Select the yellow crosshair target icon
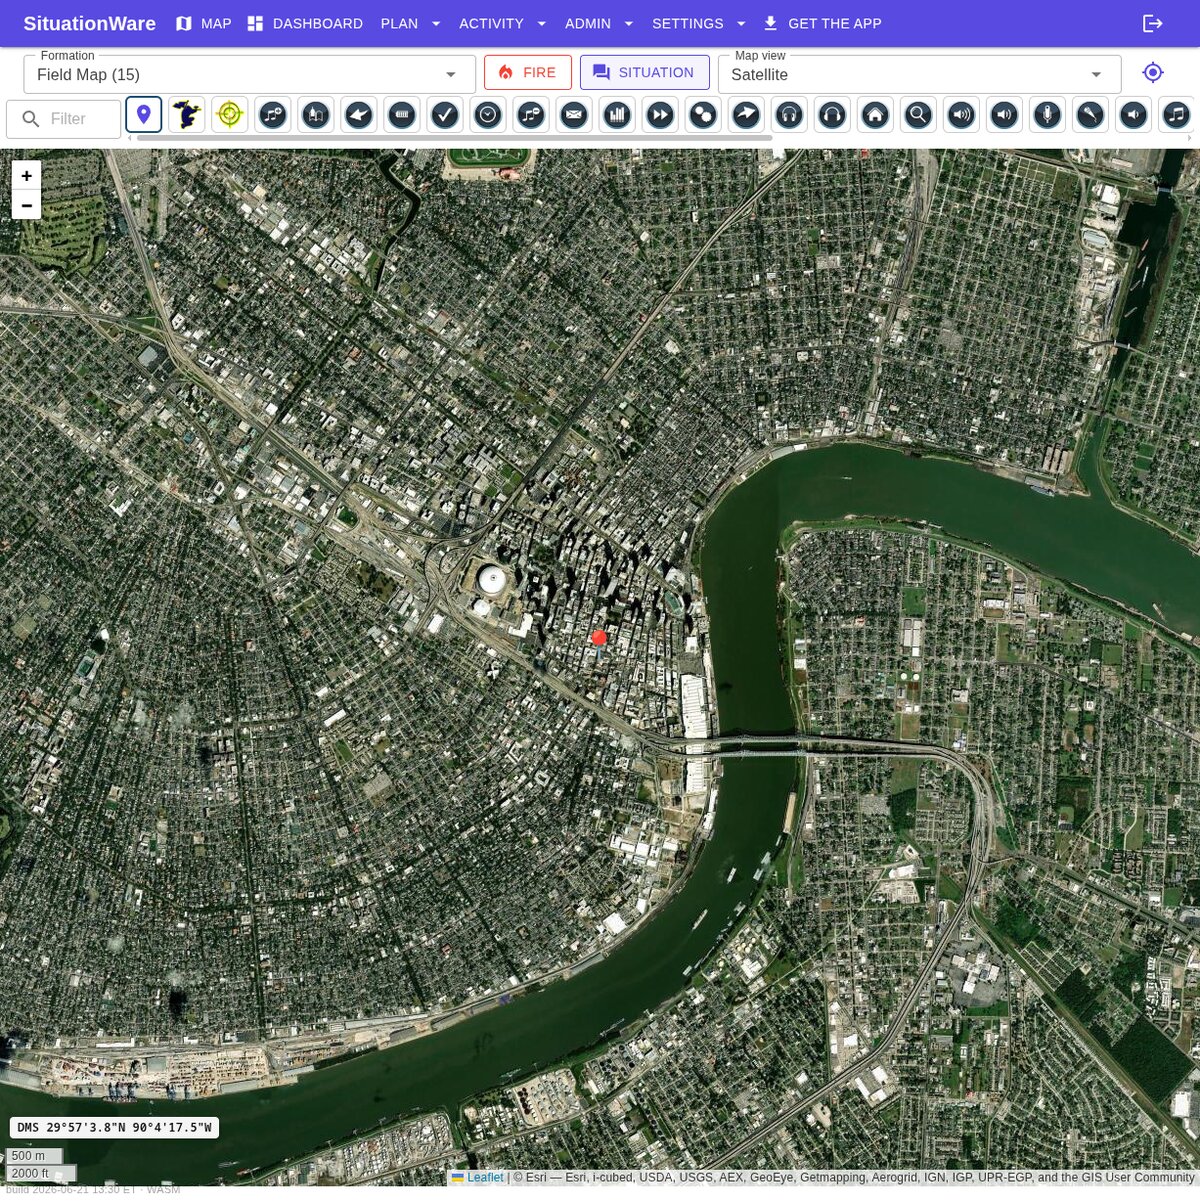 tap(230, 115)
